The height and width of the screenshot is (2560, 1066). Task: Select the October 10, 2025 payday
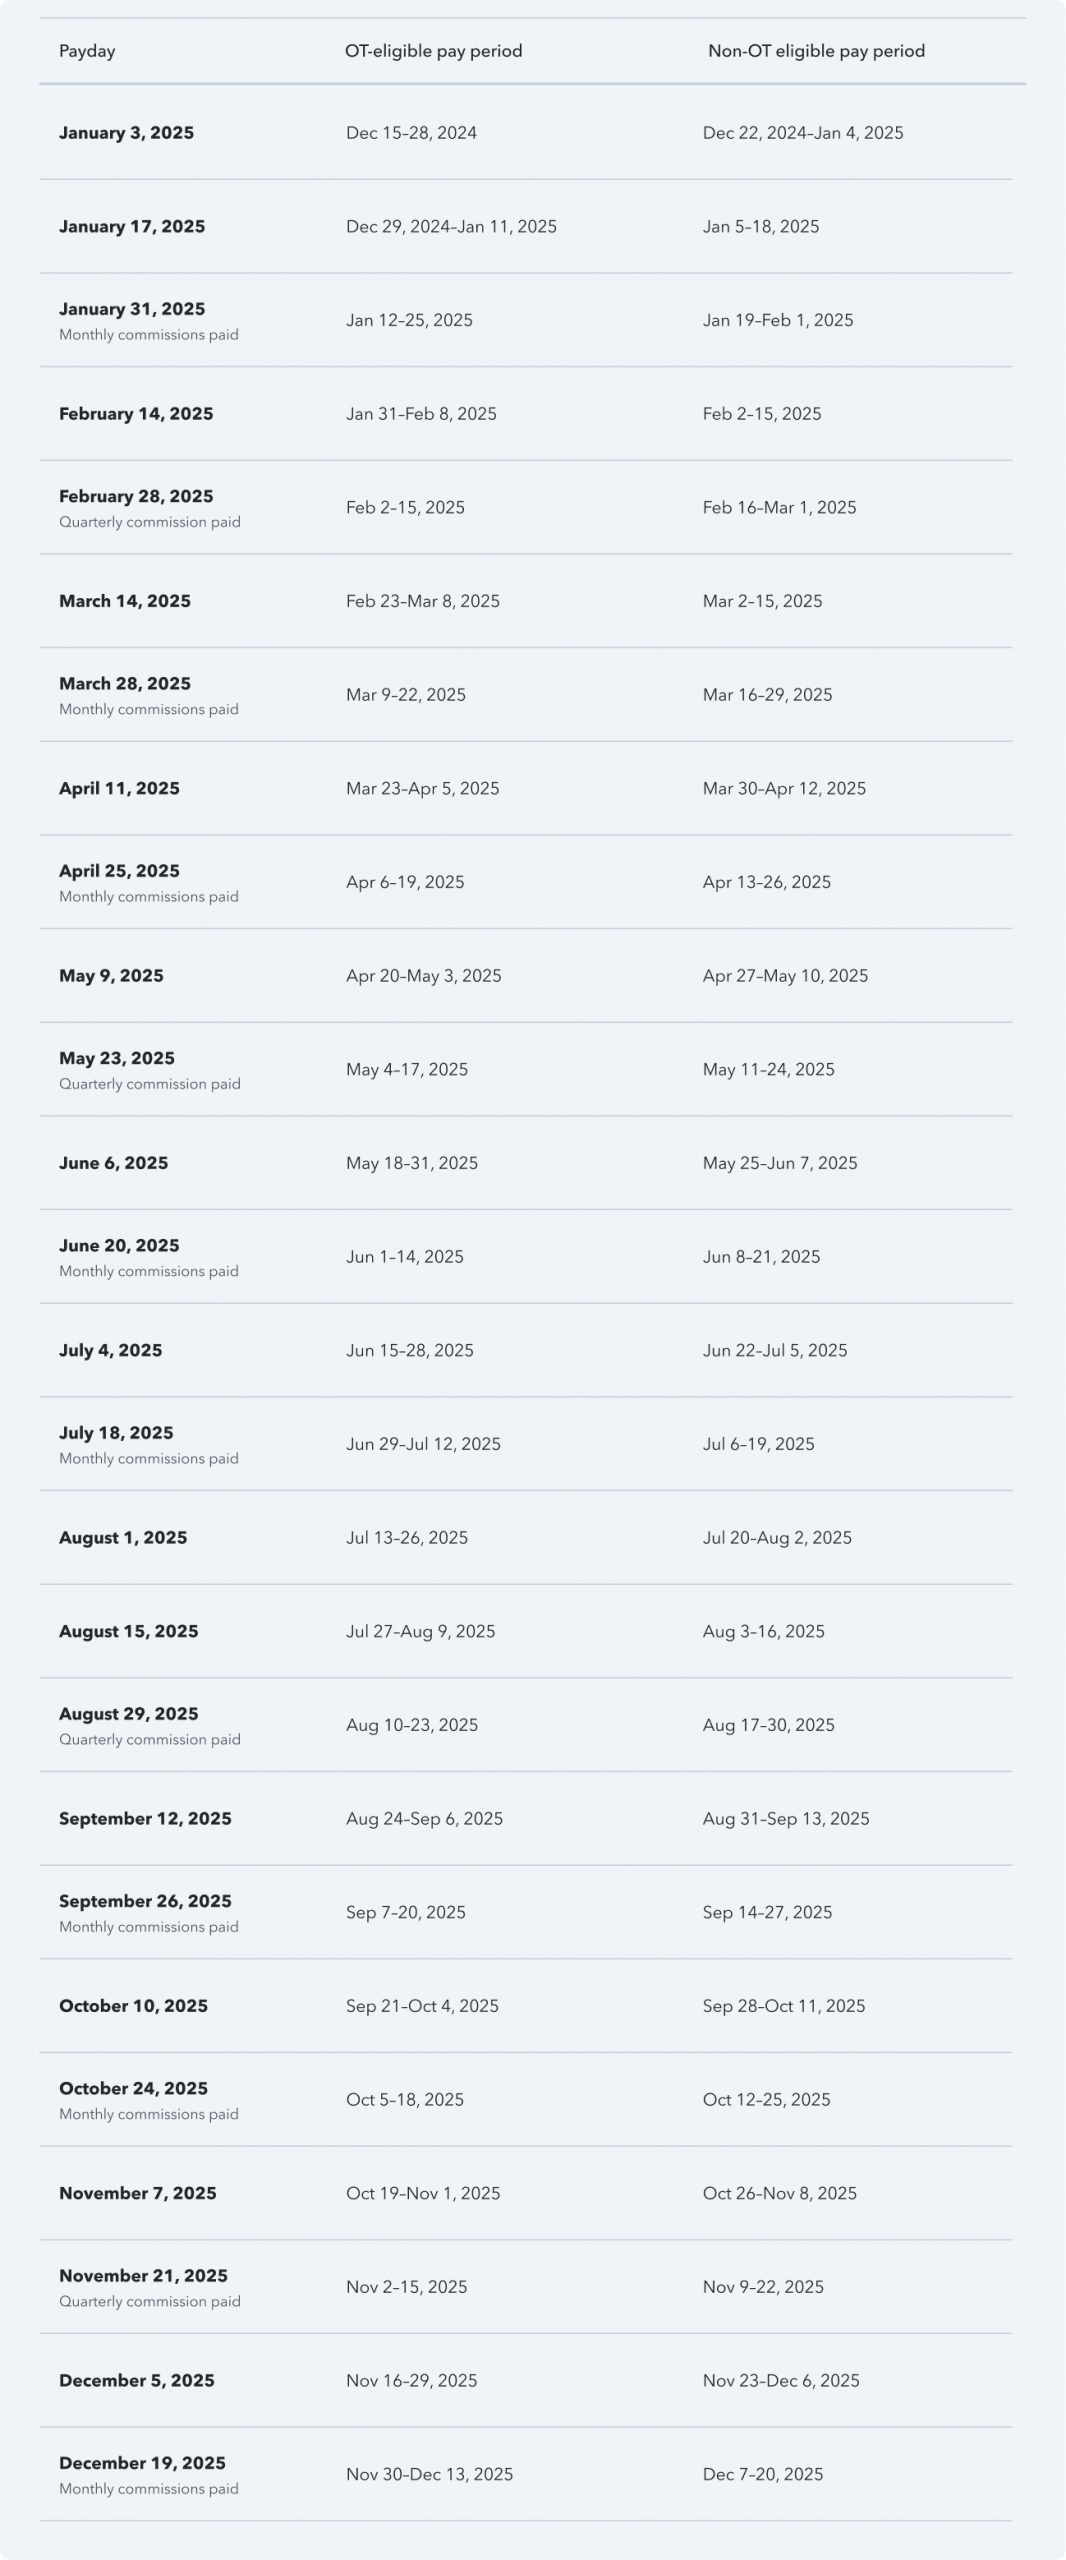click(x=133, y=2006)
